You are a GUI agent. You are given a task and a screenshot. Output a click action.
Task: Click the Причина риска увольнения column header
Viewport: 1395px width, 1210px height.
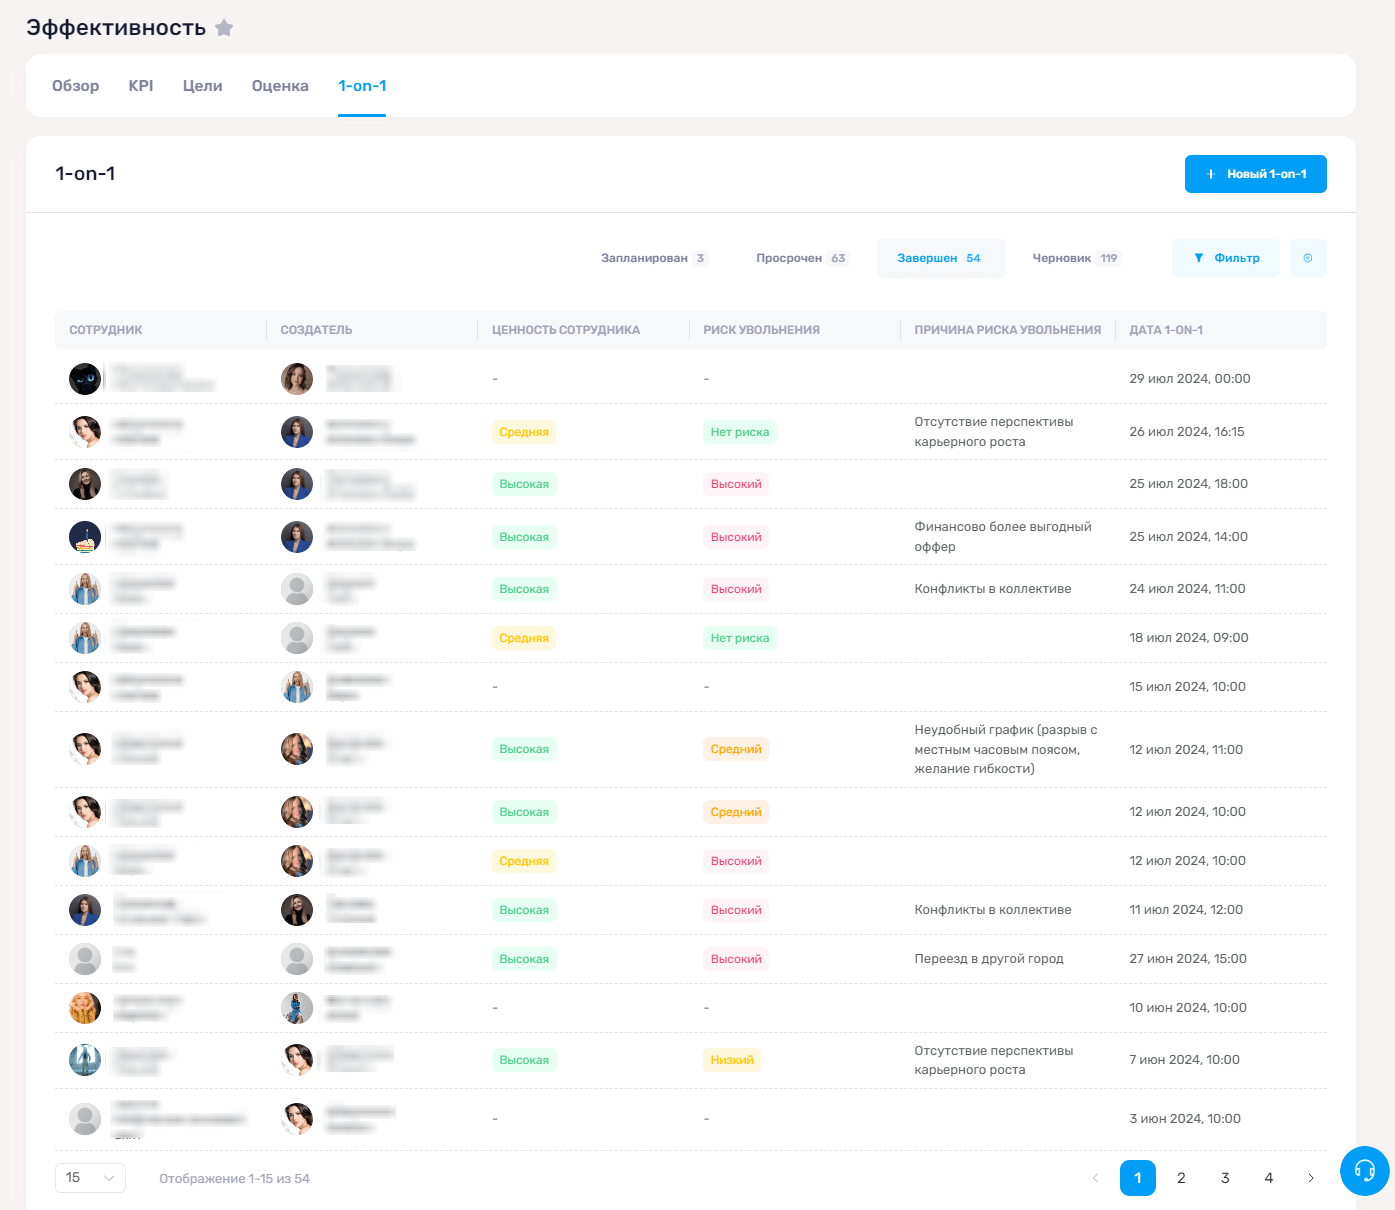click(1008, 330)
